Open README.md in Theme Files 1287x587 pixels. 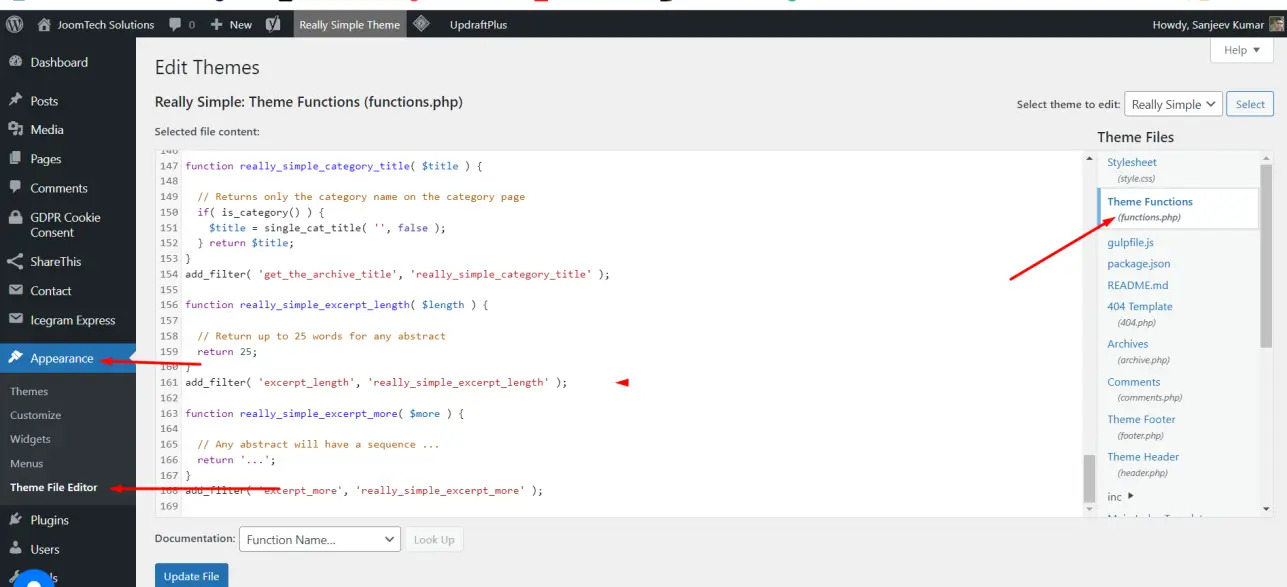[x=1137, y=285]
